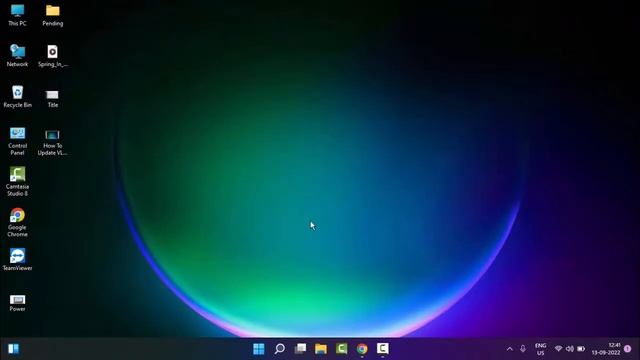Switch to white Camtasia recorder taskbar icon
Viewport: 640px width, 360px height.
coord(382,349)
